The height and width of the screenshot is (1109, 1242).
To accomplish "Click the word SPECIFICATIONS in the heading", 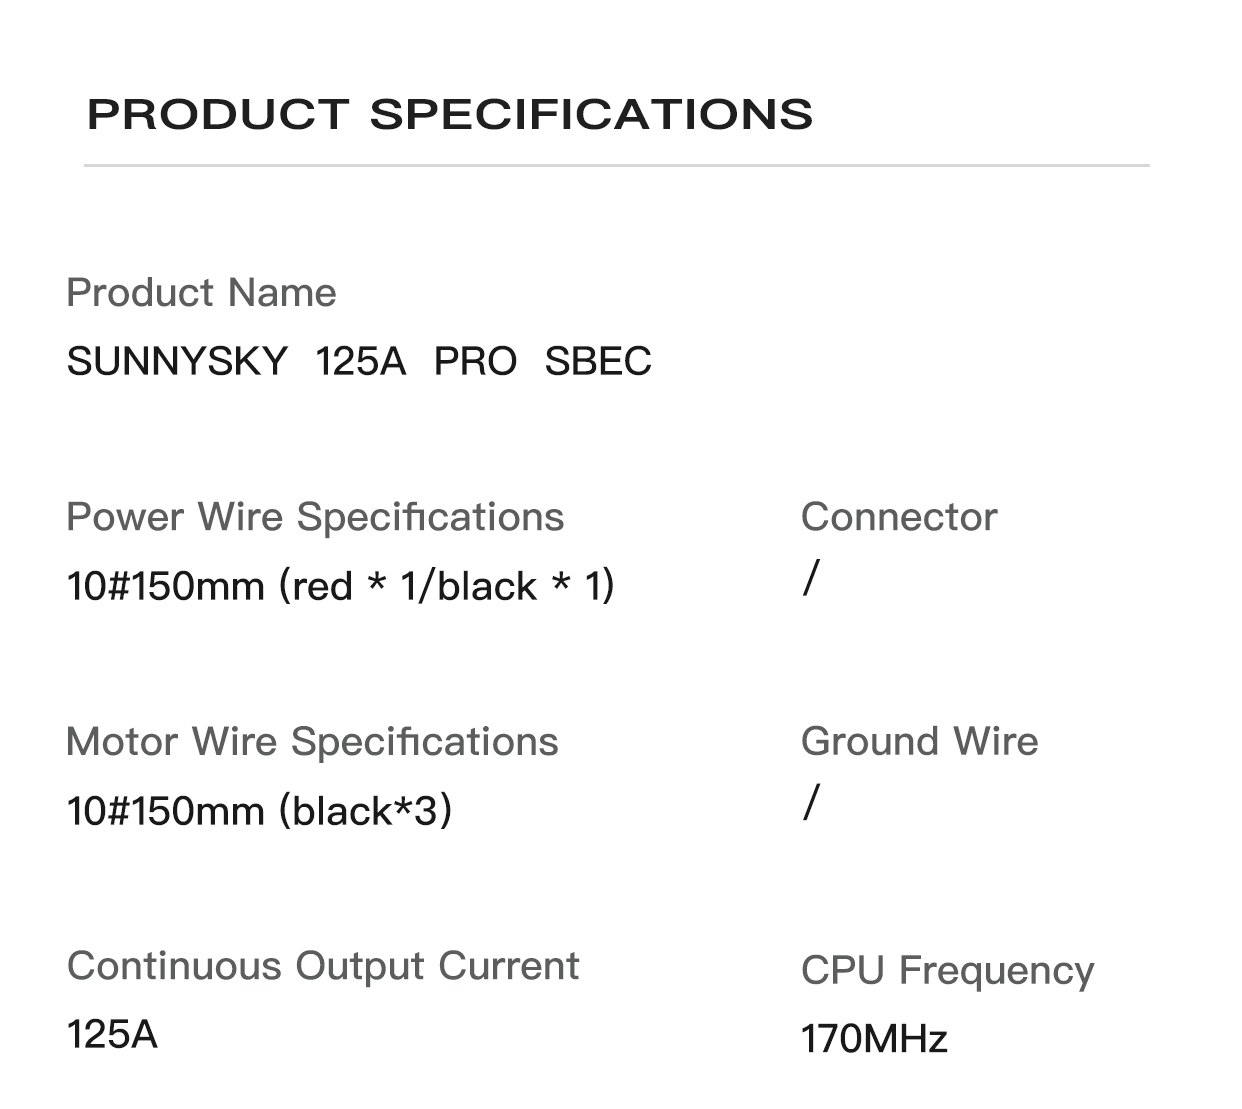I will pos(591,114).
